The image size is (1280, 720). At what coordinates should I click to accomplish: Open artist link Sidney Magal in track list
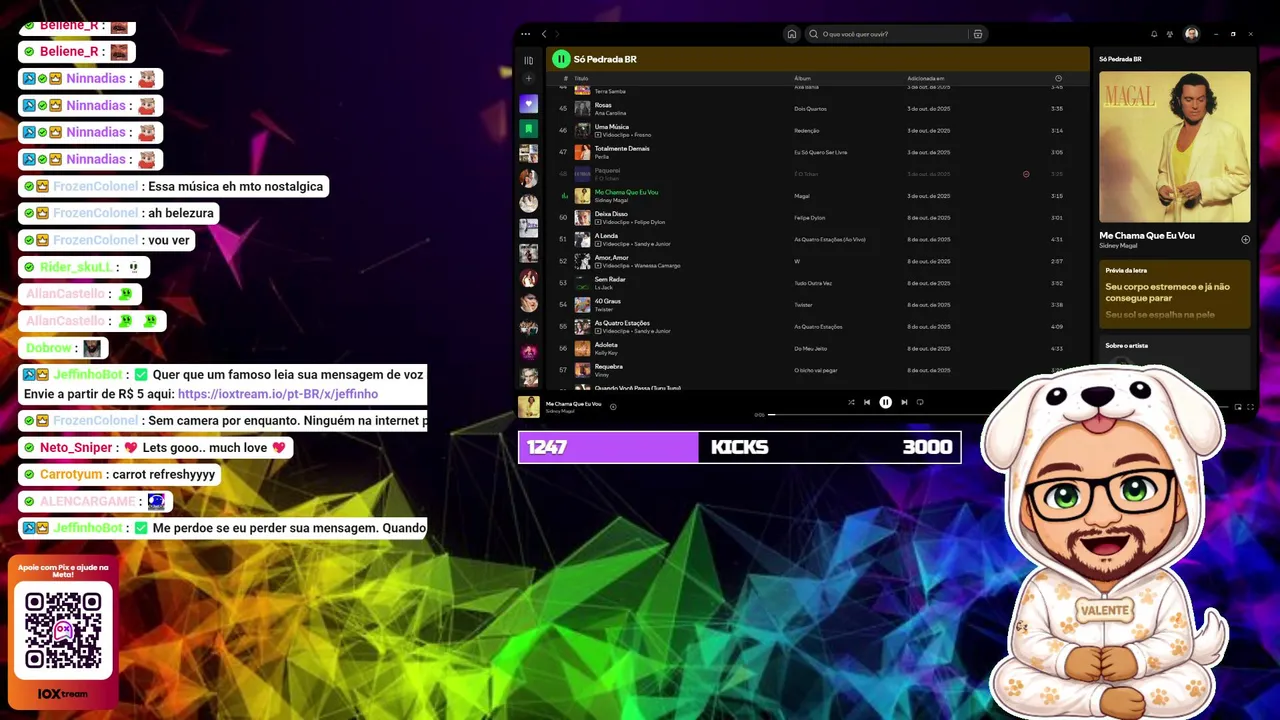click(x=611, y=200)
